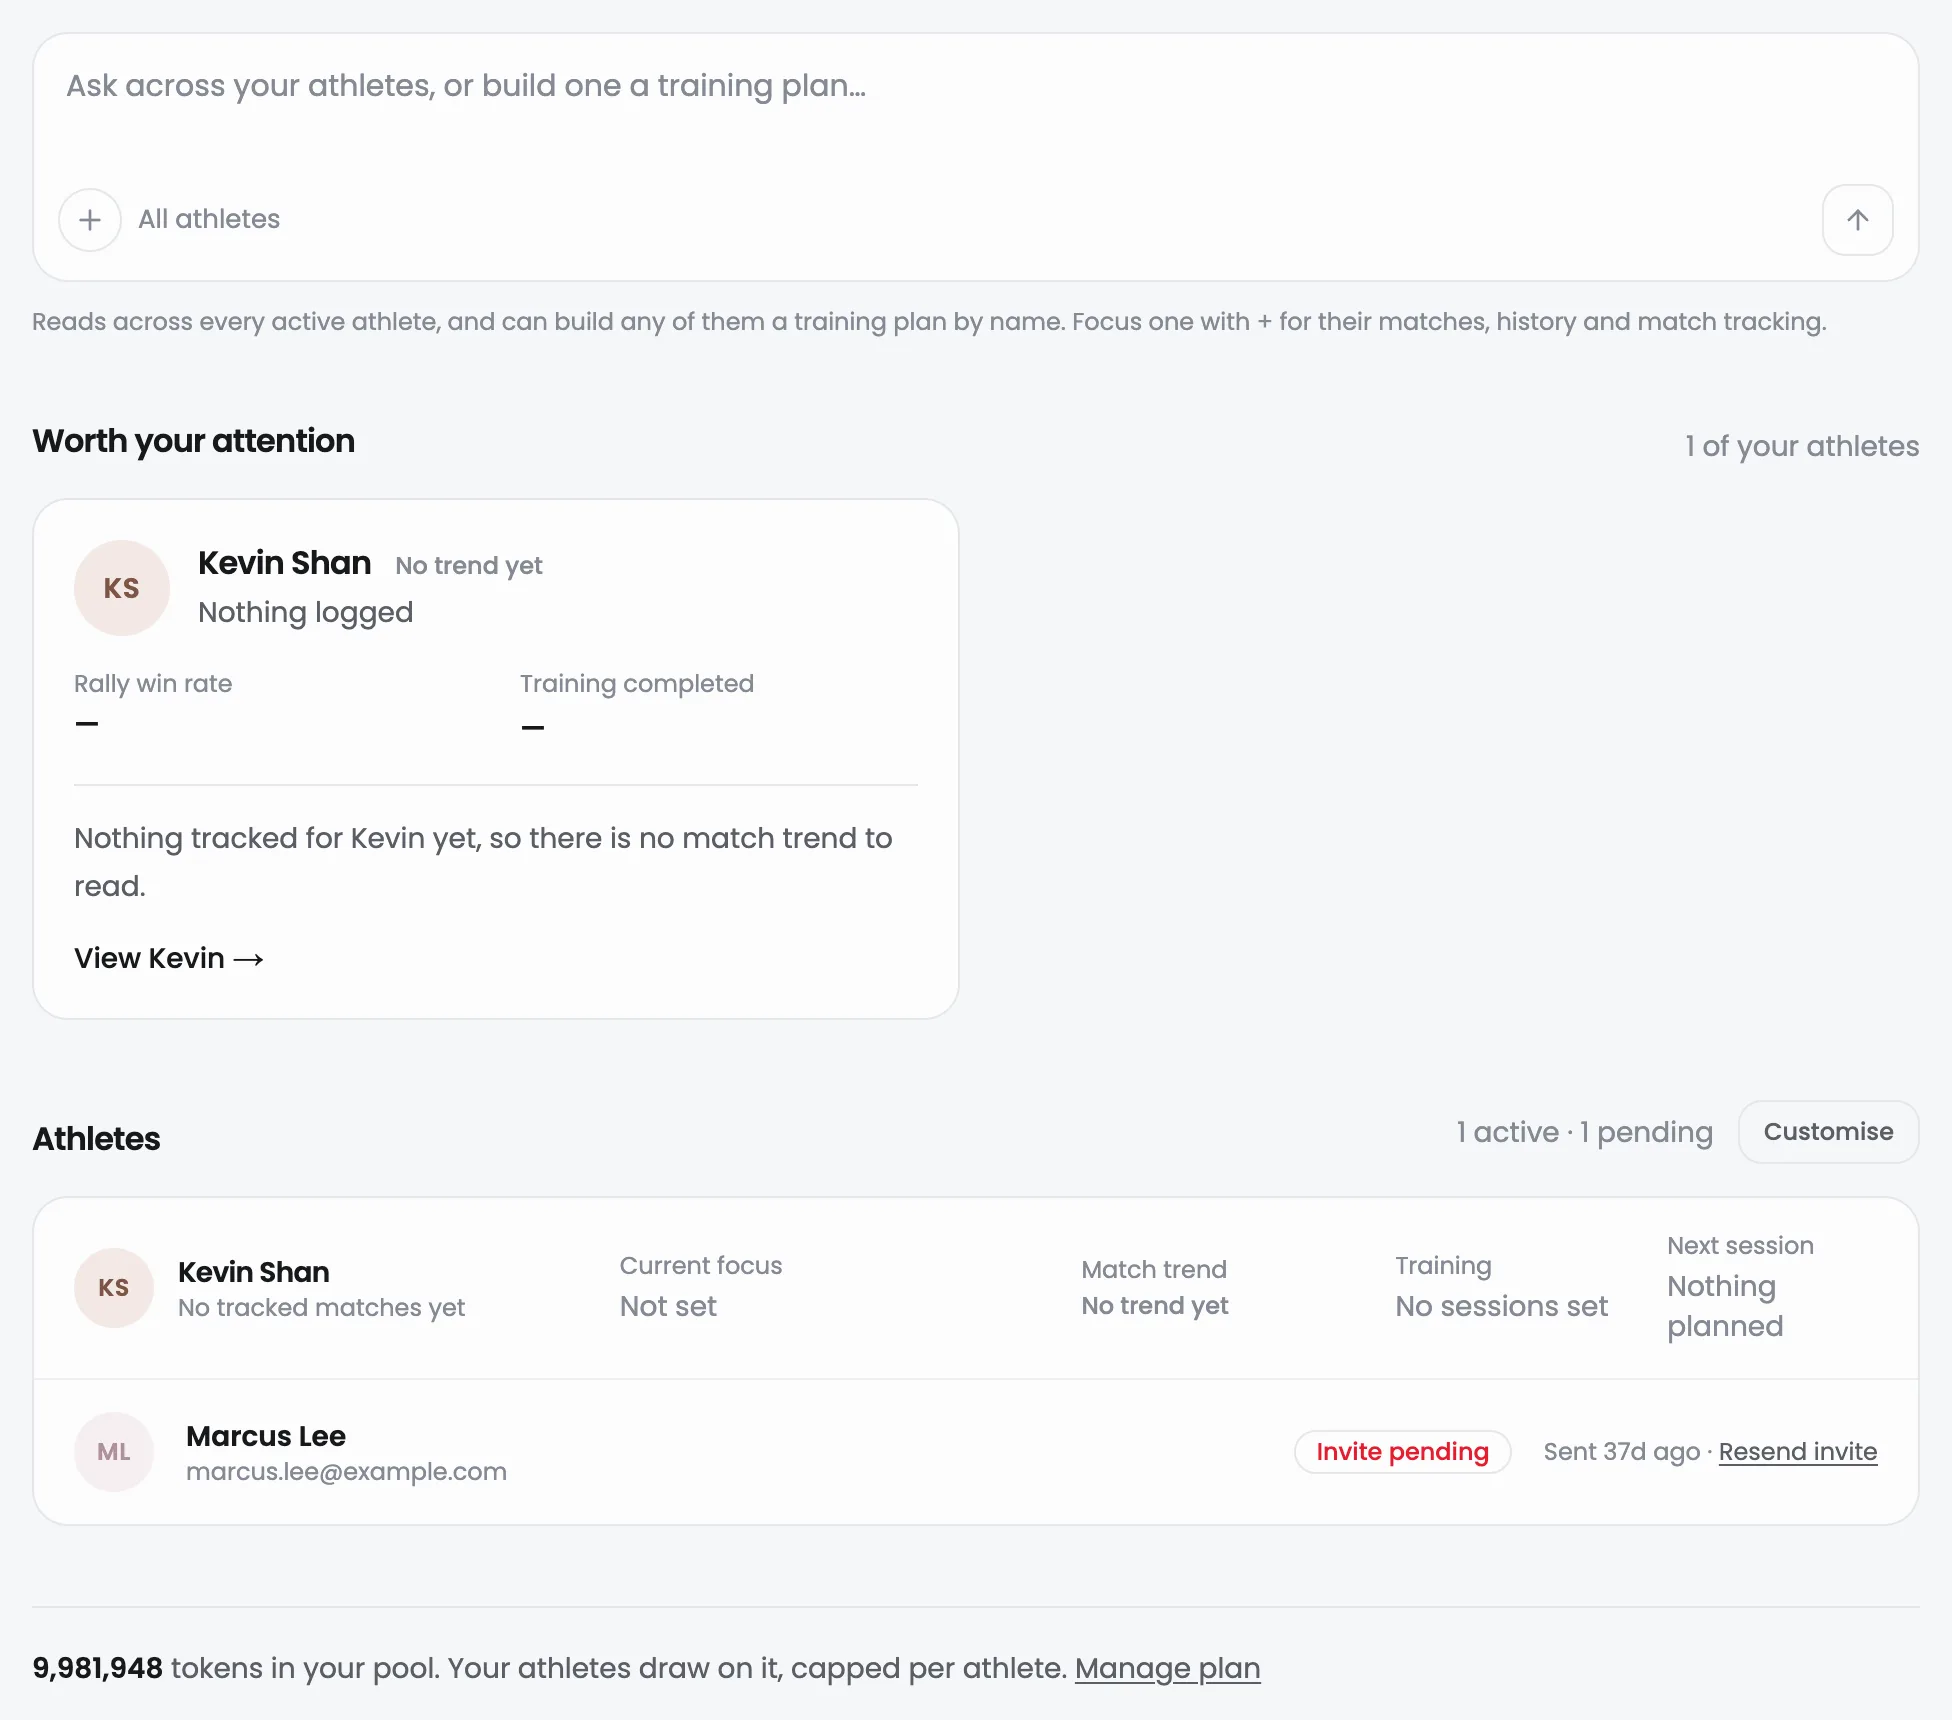Screen dimensions: 1952x1720
Task: Click the 'Nothing logged' status text
Action: [305, 612]
